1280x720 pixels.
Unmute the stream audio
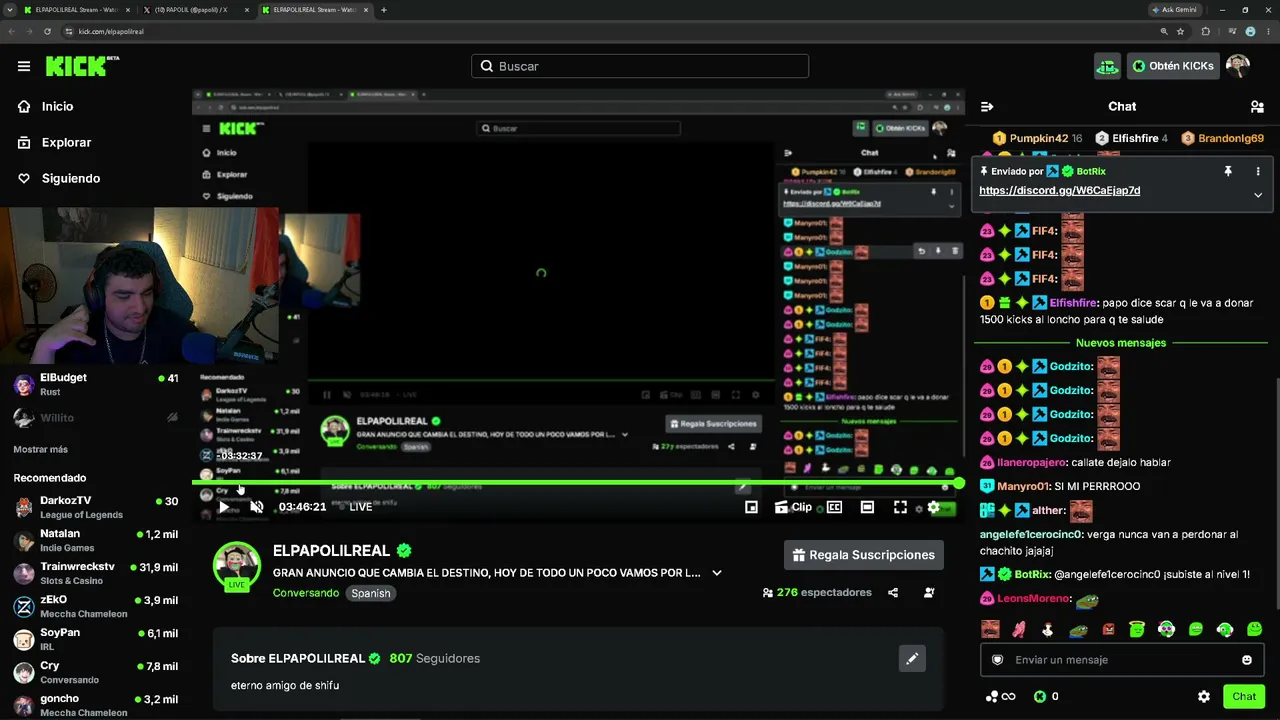tap(257, 507)
